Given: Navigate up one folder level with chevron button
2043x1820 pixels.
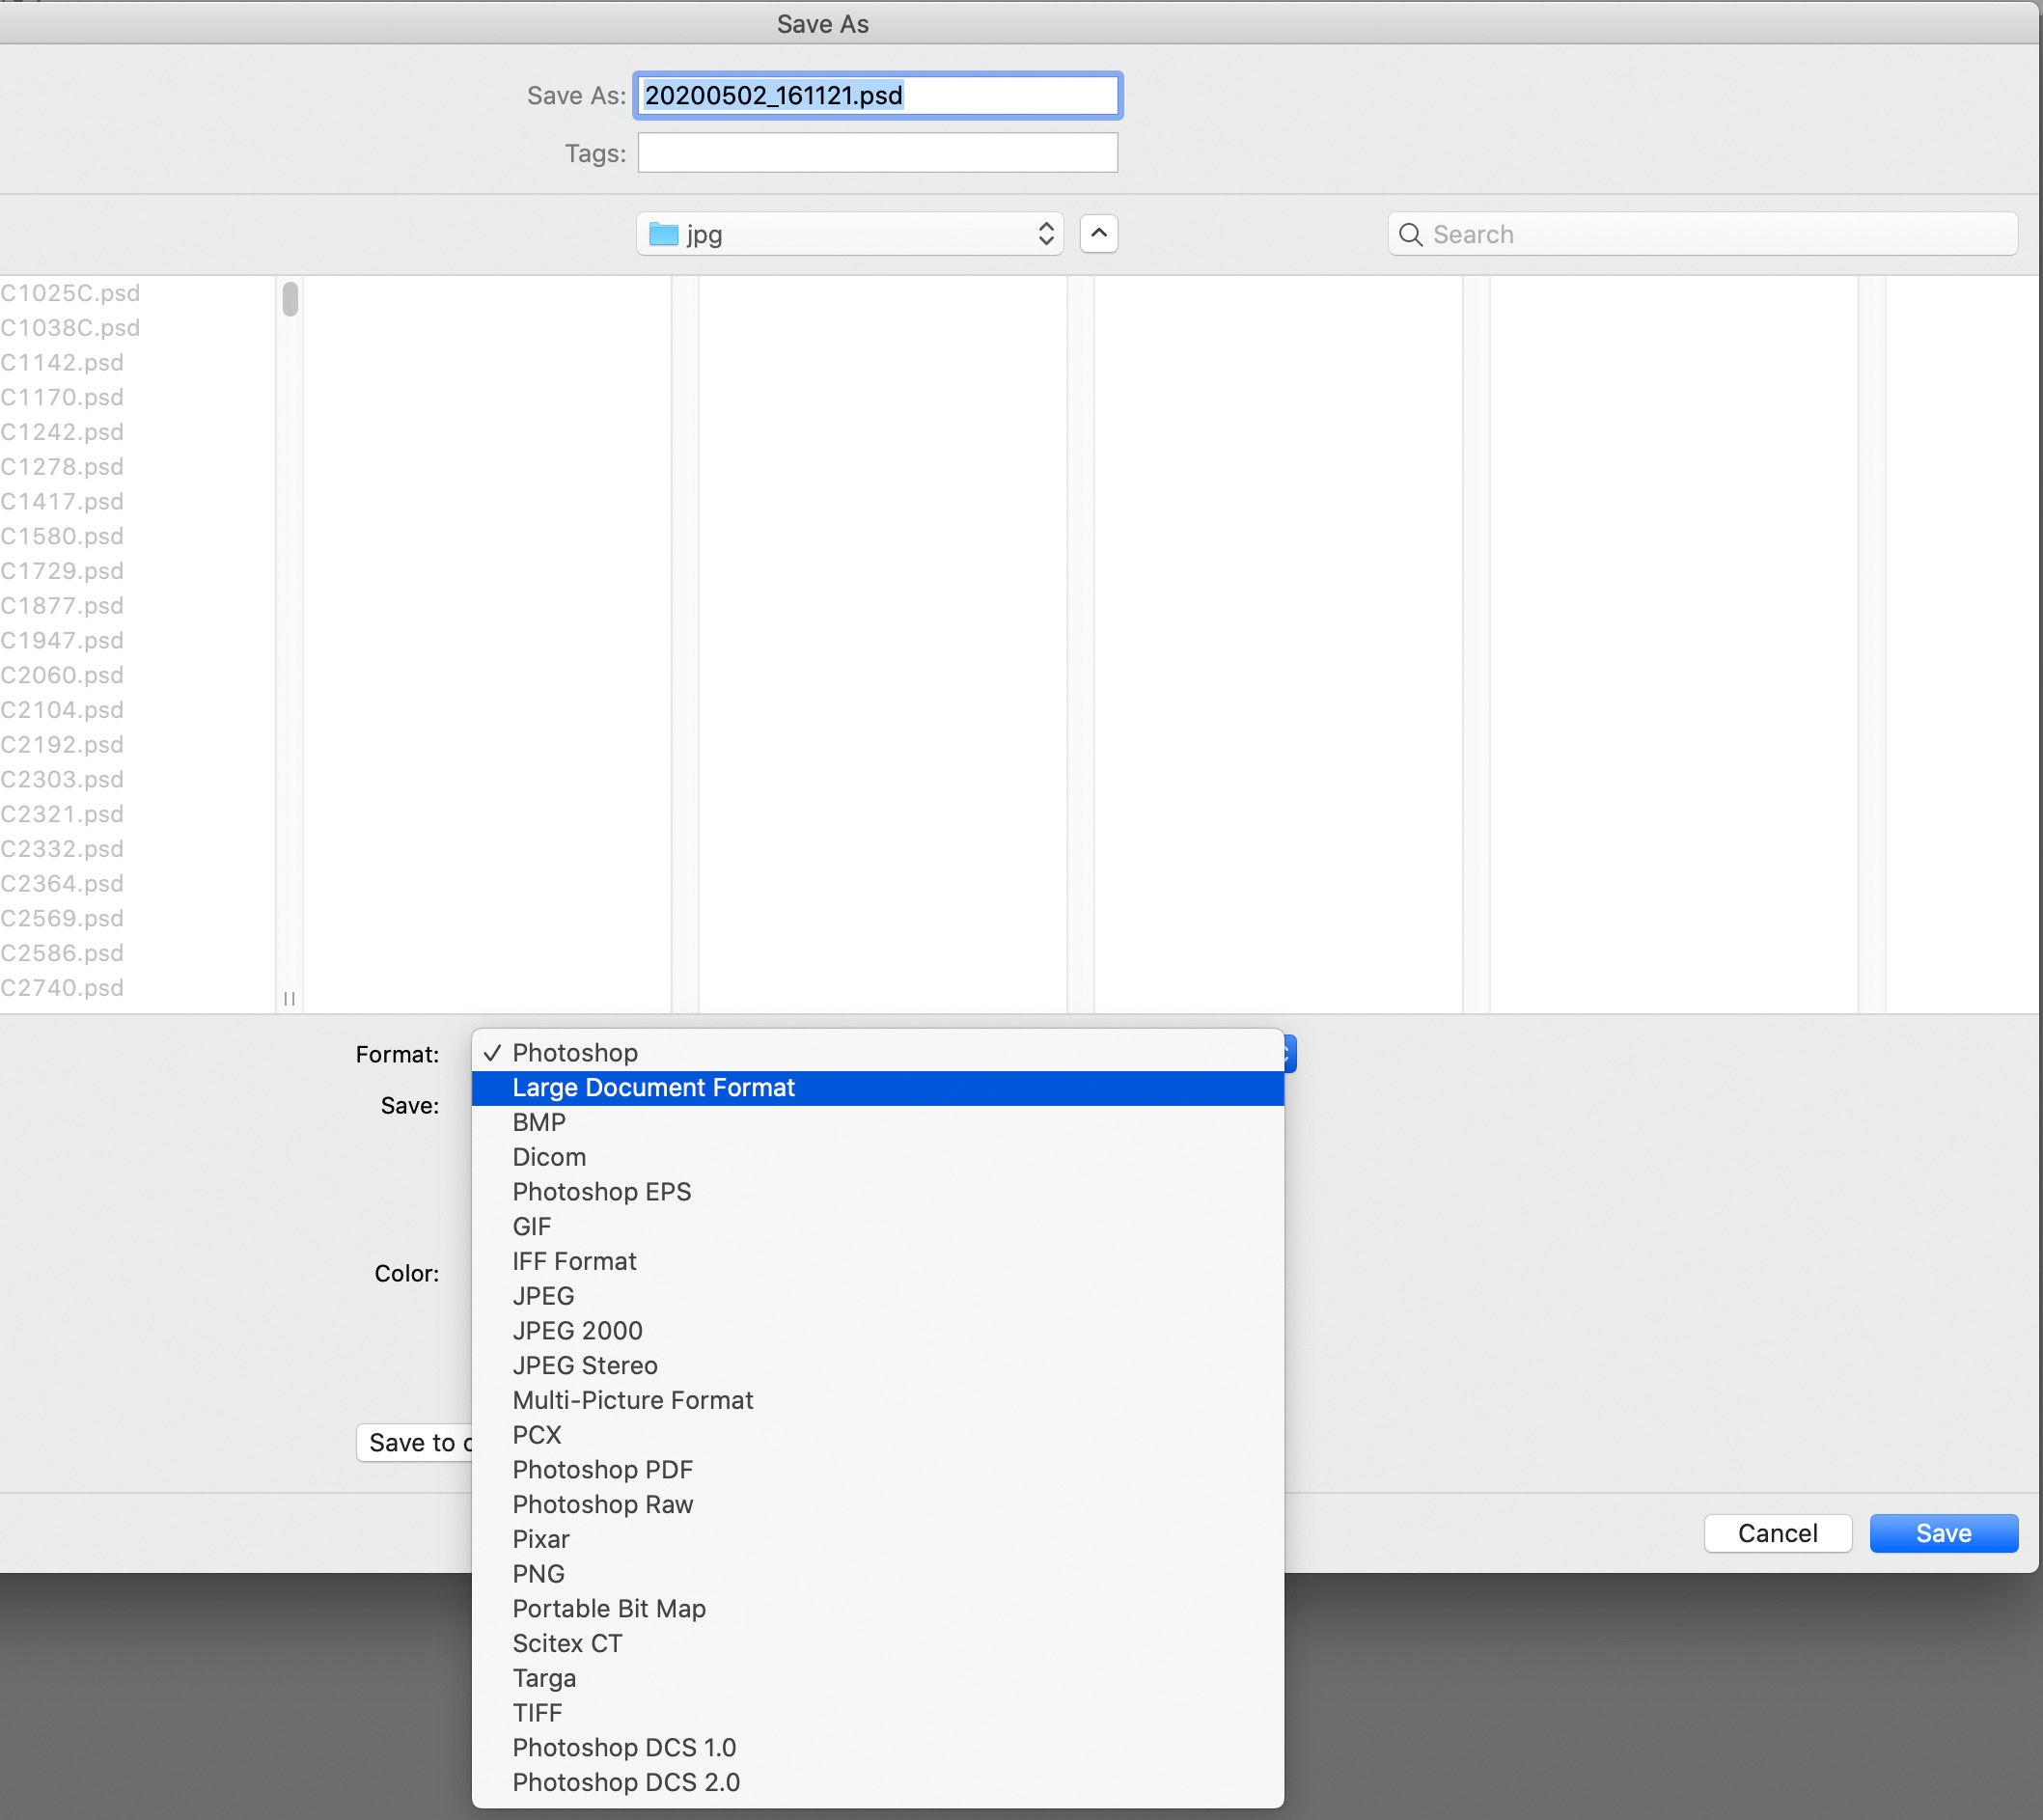Looking at the screenshot, I should (1098, 233).
